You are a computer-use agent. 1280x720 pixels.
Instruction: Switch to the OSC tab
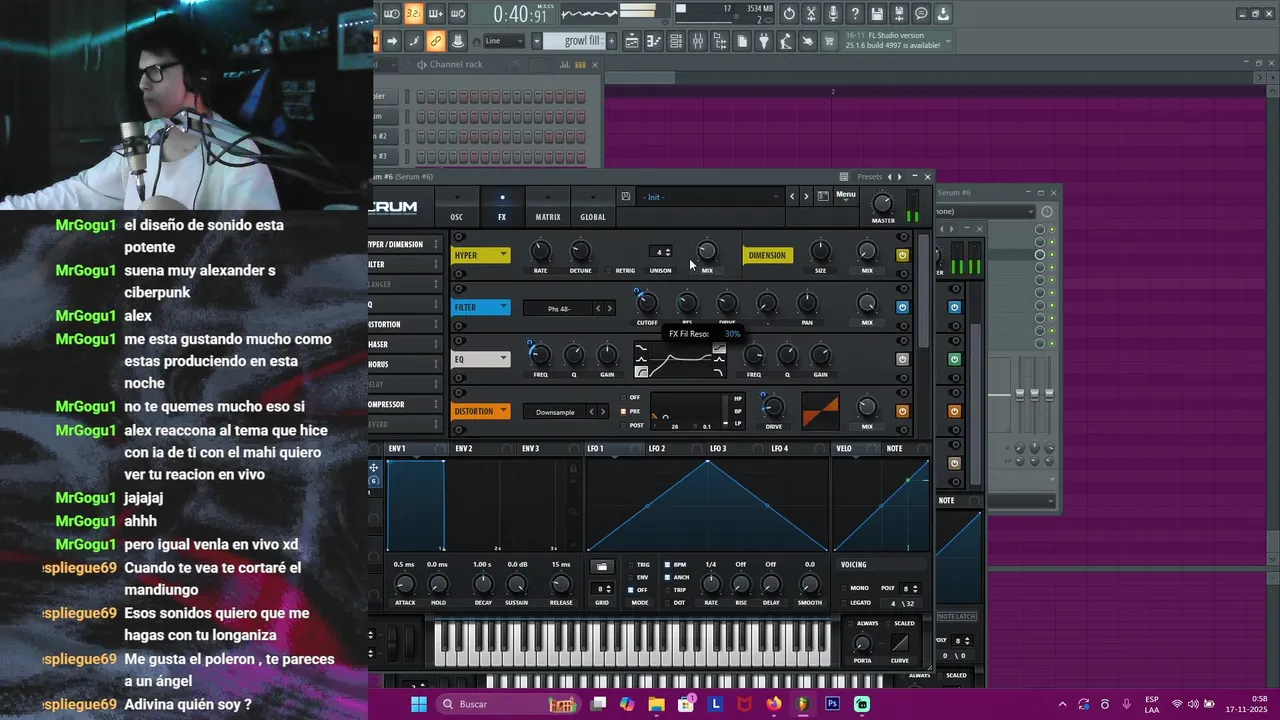click(x=457, y=208)
